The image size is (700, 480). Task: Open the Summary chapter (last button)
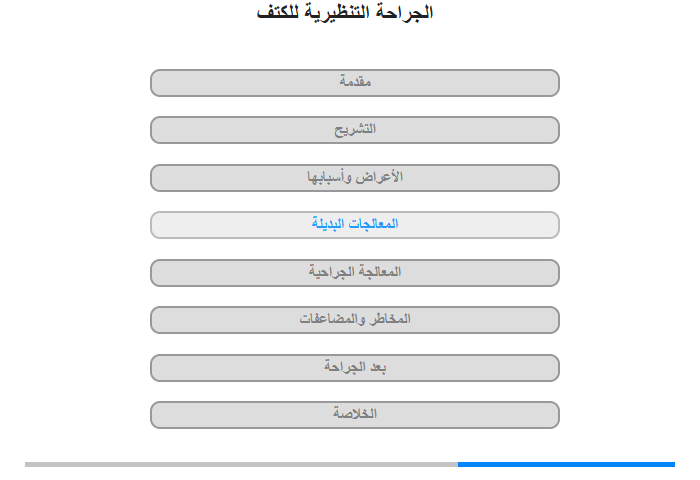[355, 415]
